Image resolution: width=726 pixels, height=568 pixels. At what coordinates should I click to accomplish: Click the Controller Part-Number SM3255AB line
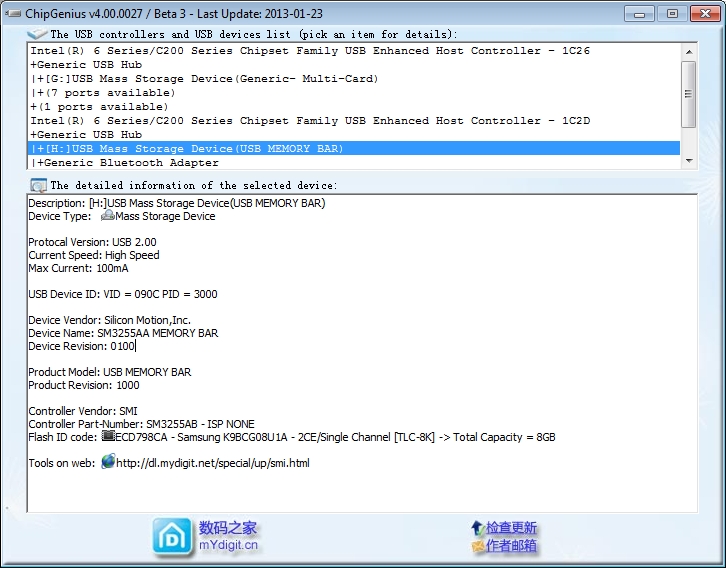coord(141,424)
